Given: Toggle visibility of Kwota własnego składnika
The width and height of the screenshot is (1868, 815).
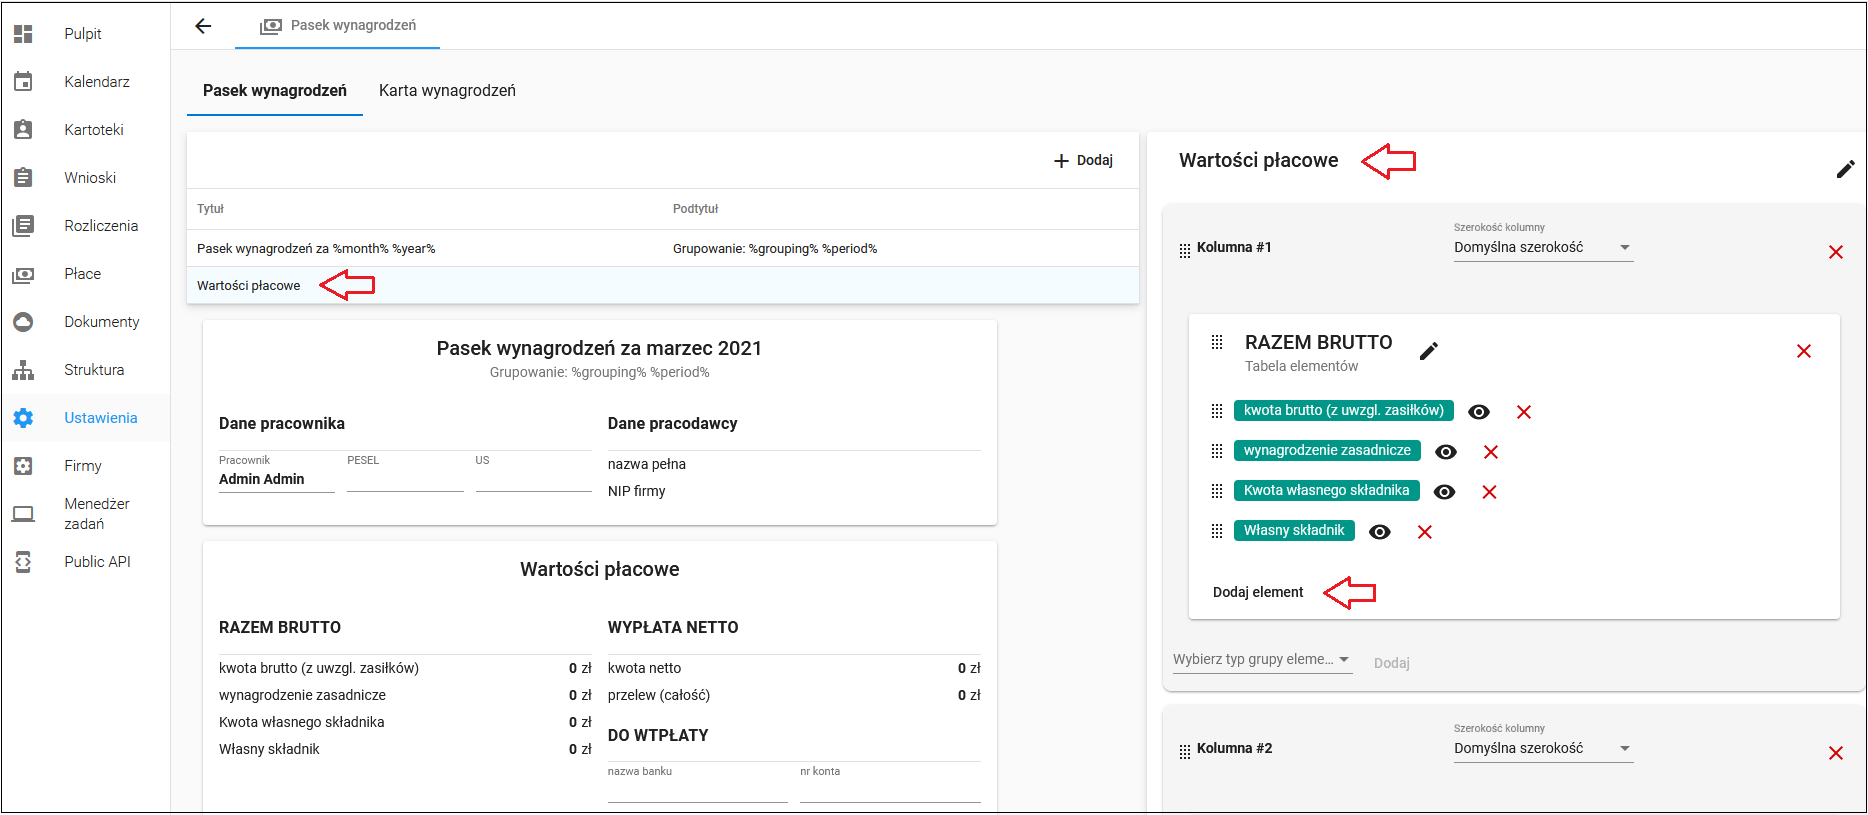Looking at the screenshot, I should (1444, 492).
